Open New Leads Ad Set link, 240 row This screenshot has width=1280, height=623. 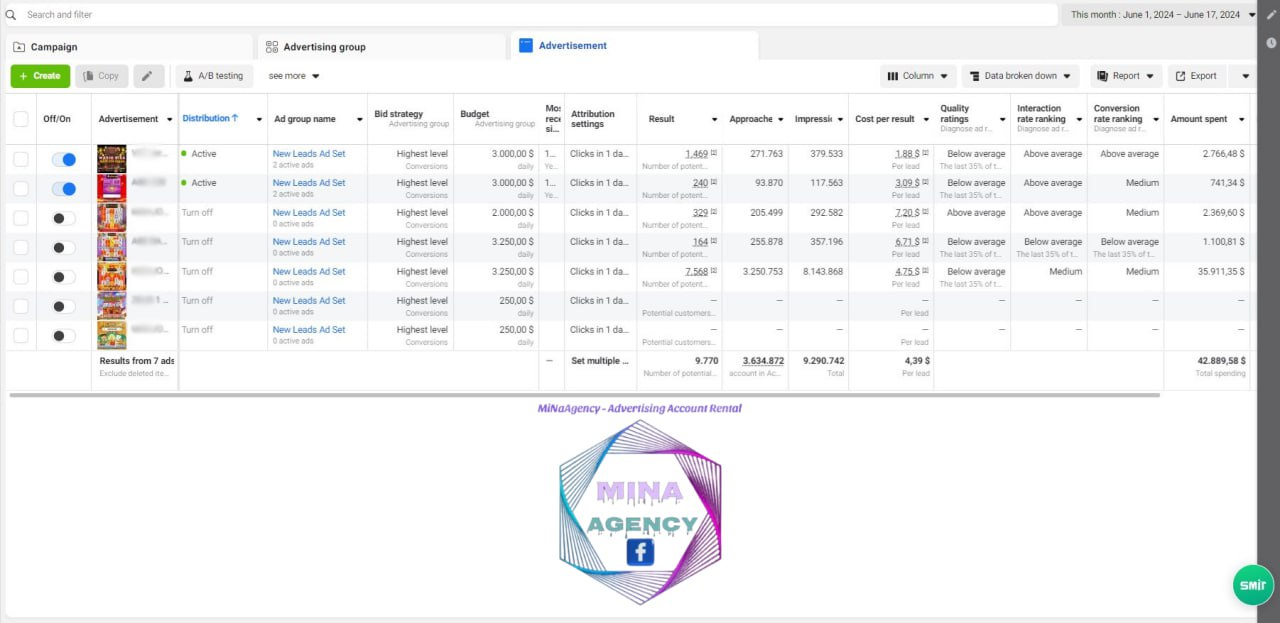309,183
